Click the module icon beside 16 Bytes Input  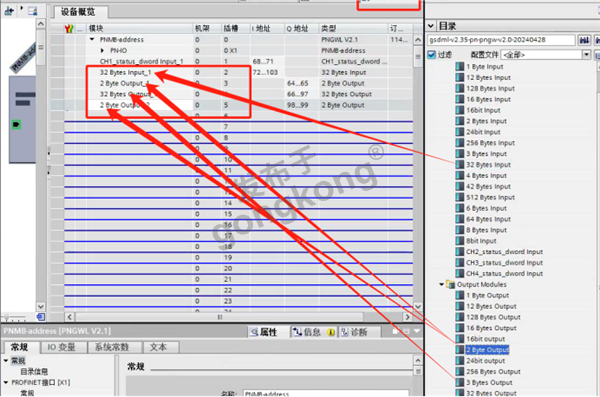pyautogui.click(x=460, y=99)
